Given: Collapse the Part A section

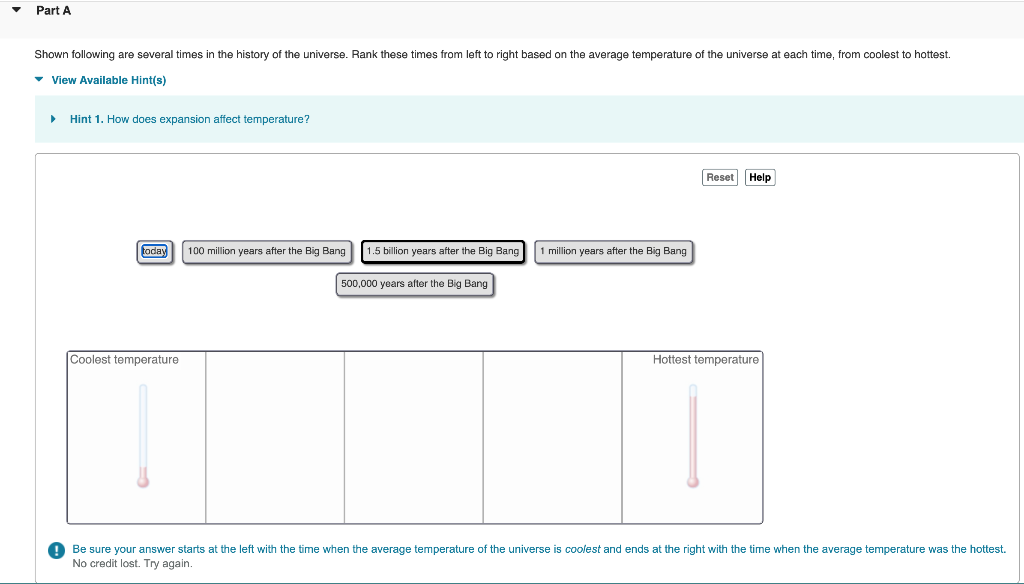Looking at the screenshot, I should pos(15,9).
